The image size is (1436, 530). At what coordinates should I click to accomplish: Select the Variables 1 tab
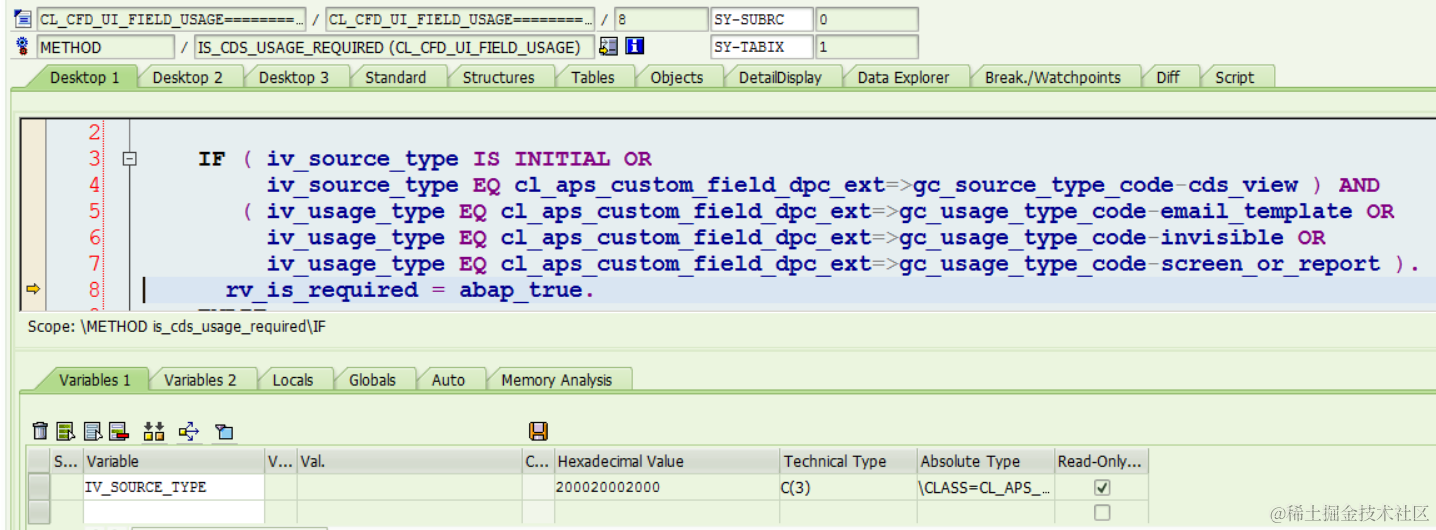click(x=94, y=380)
